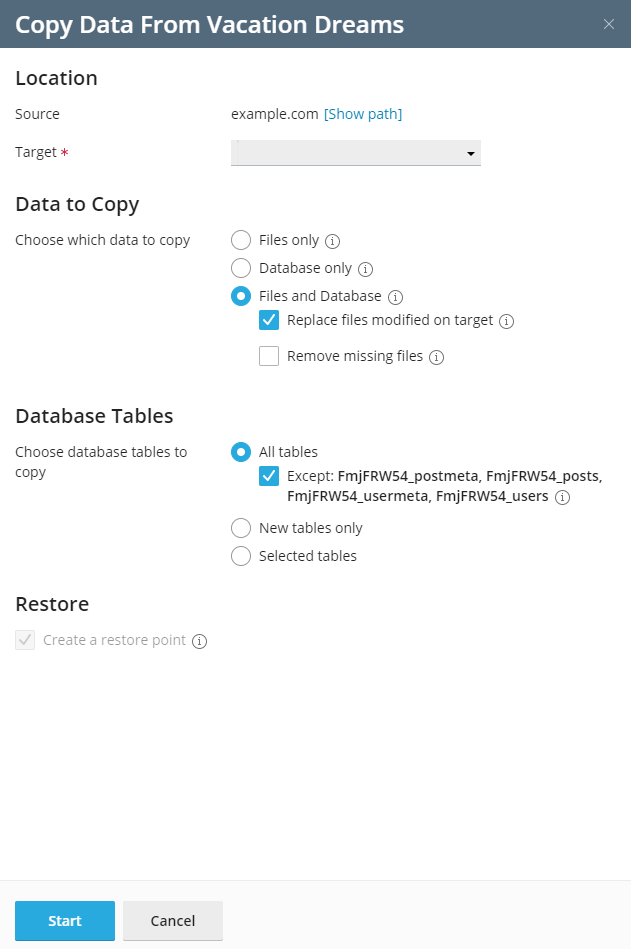Enable the Remove missing files checkbox

[x=269, y=356]
